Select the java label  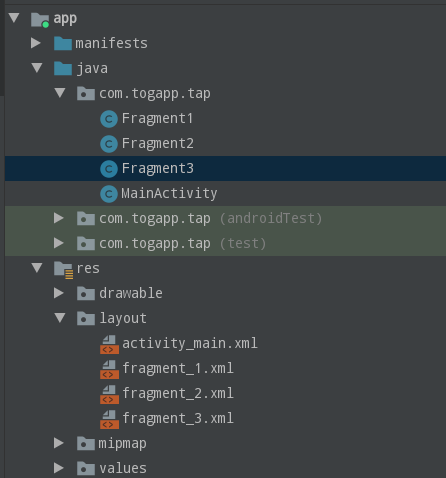point(92,69)
